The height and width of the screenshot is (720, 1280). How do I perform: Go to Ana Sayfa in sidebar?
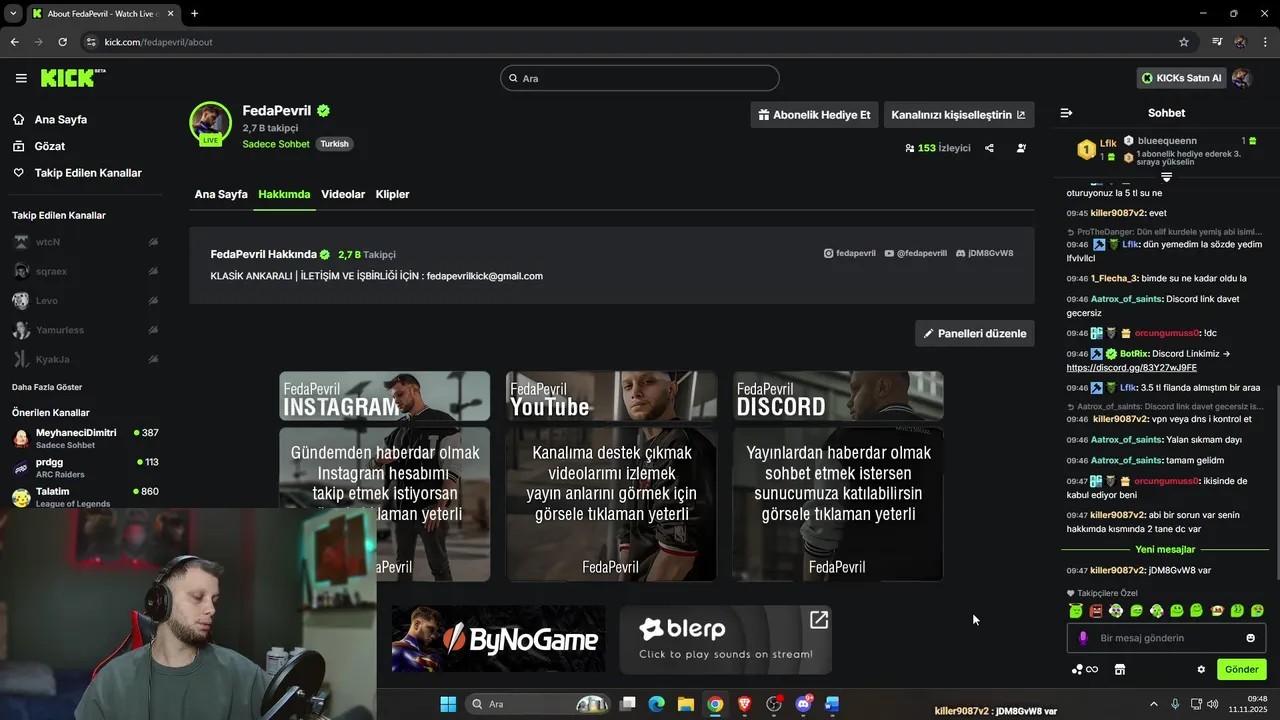click(50, 119)
